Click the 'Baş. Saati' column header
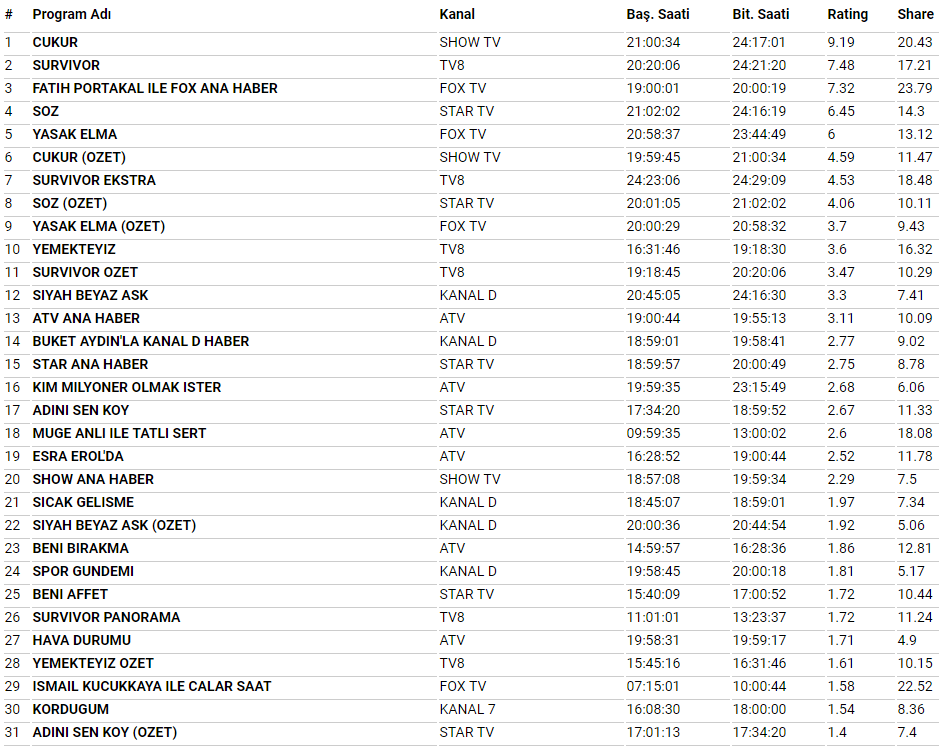This screenshot has height=746, width=939. [657, 15]
